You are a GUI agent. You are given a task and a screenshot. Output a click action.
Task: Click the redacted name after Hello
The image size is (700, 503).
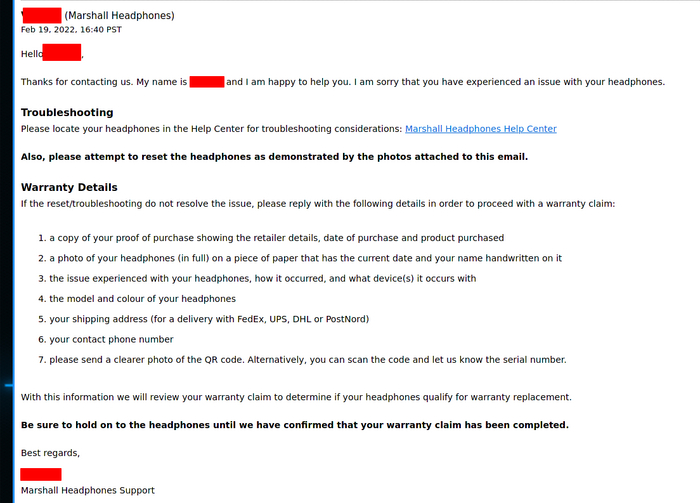62,53
